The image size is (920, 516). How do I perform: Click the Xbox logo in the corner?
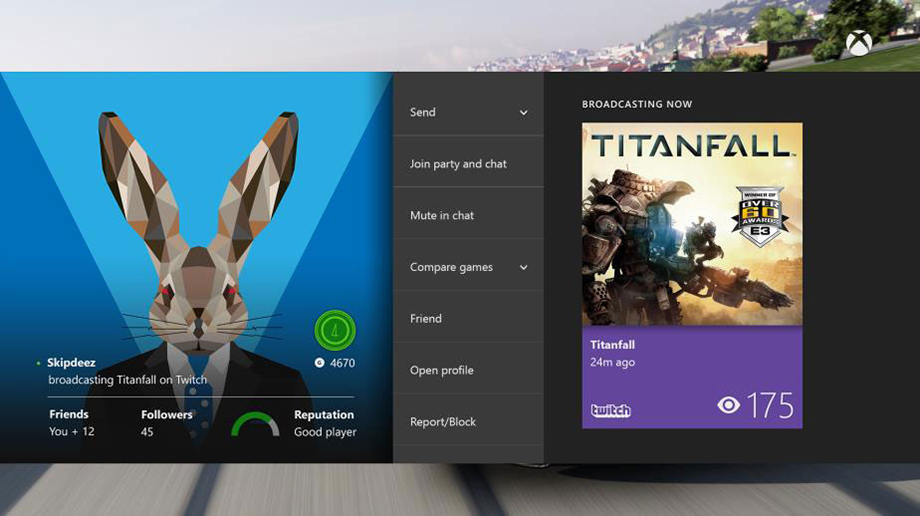858,43
